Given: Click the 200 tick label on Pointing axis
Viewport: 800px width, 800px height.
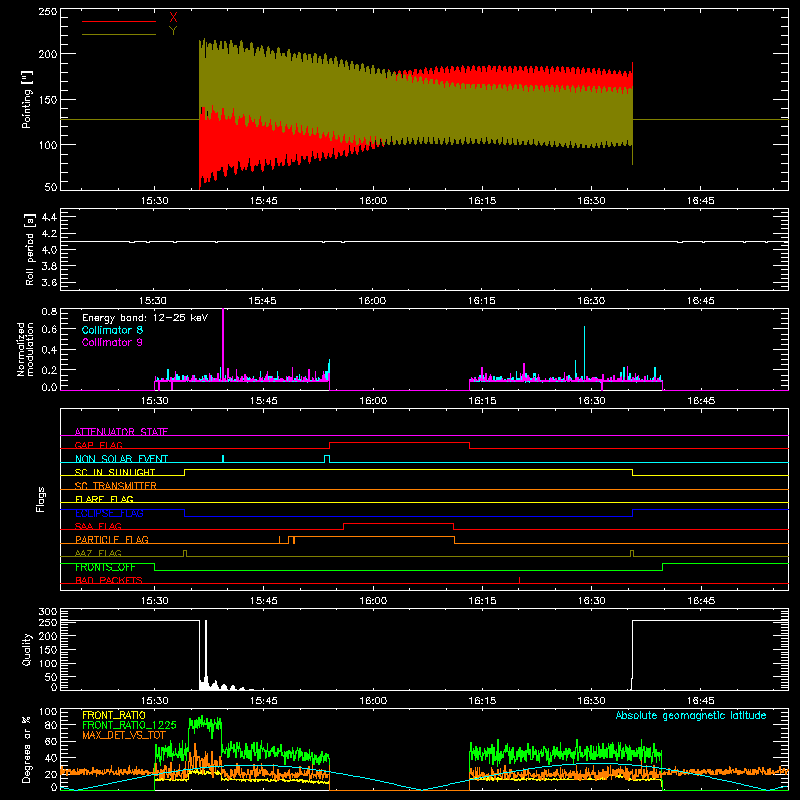Looking at the screenshot, I should (x=47, y=54).
